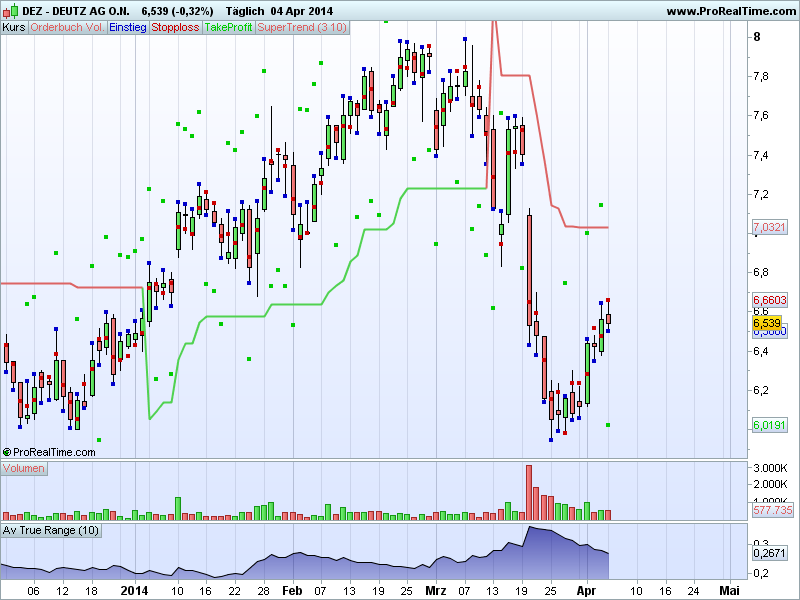Click the 6,6603 stoploss value tag
Viewport: 800px width, 600px height.
[769, 300]
